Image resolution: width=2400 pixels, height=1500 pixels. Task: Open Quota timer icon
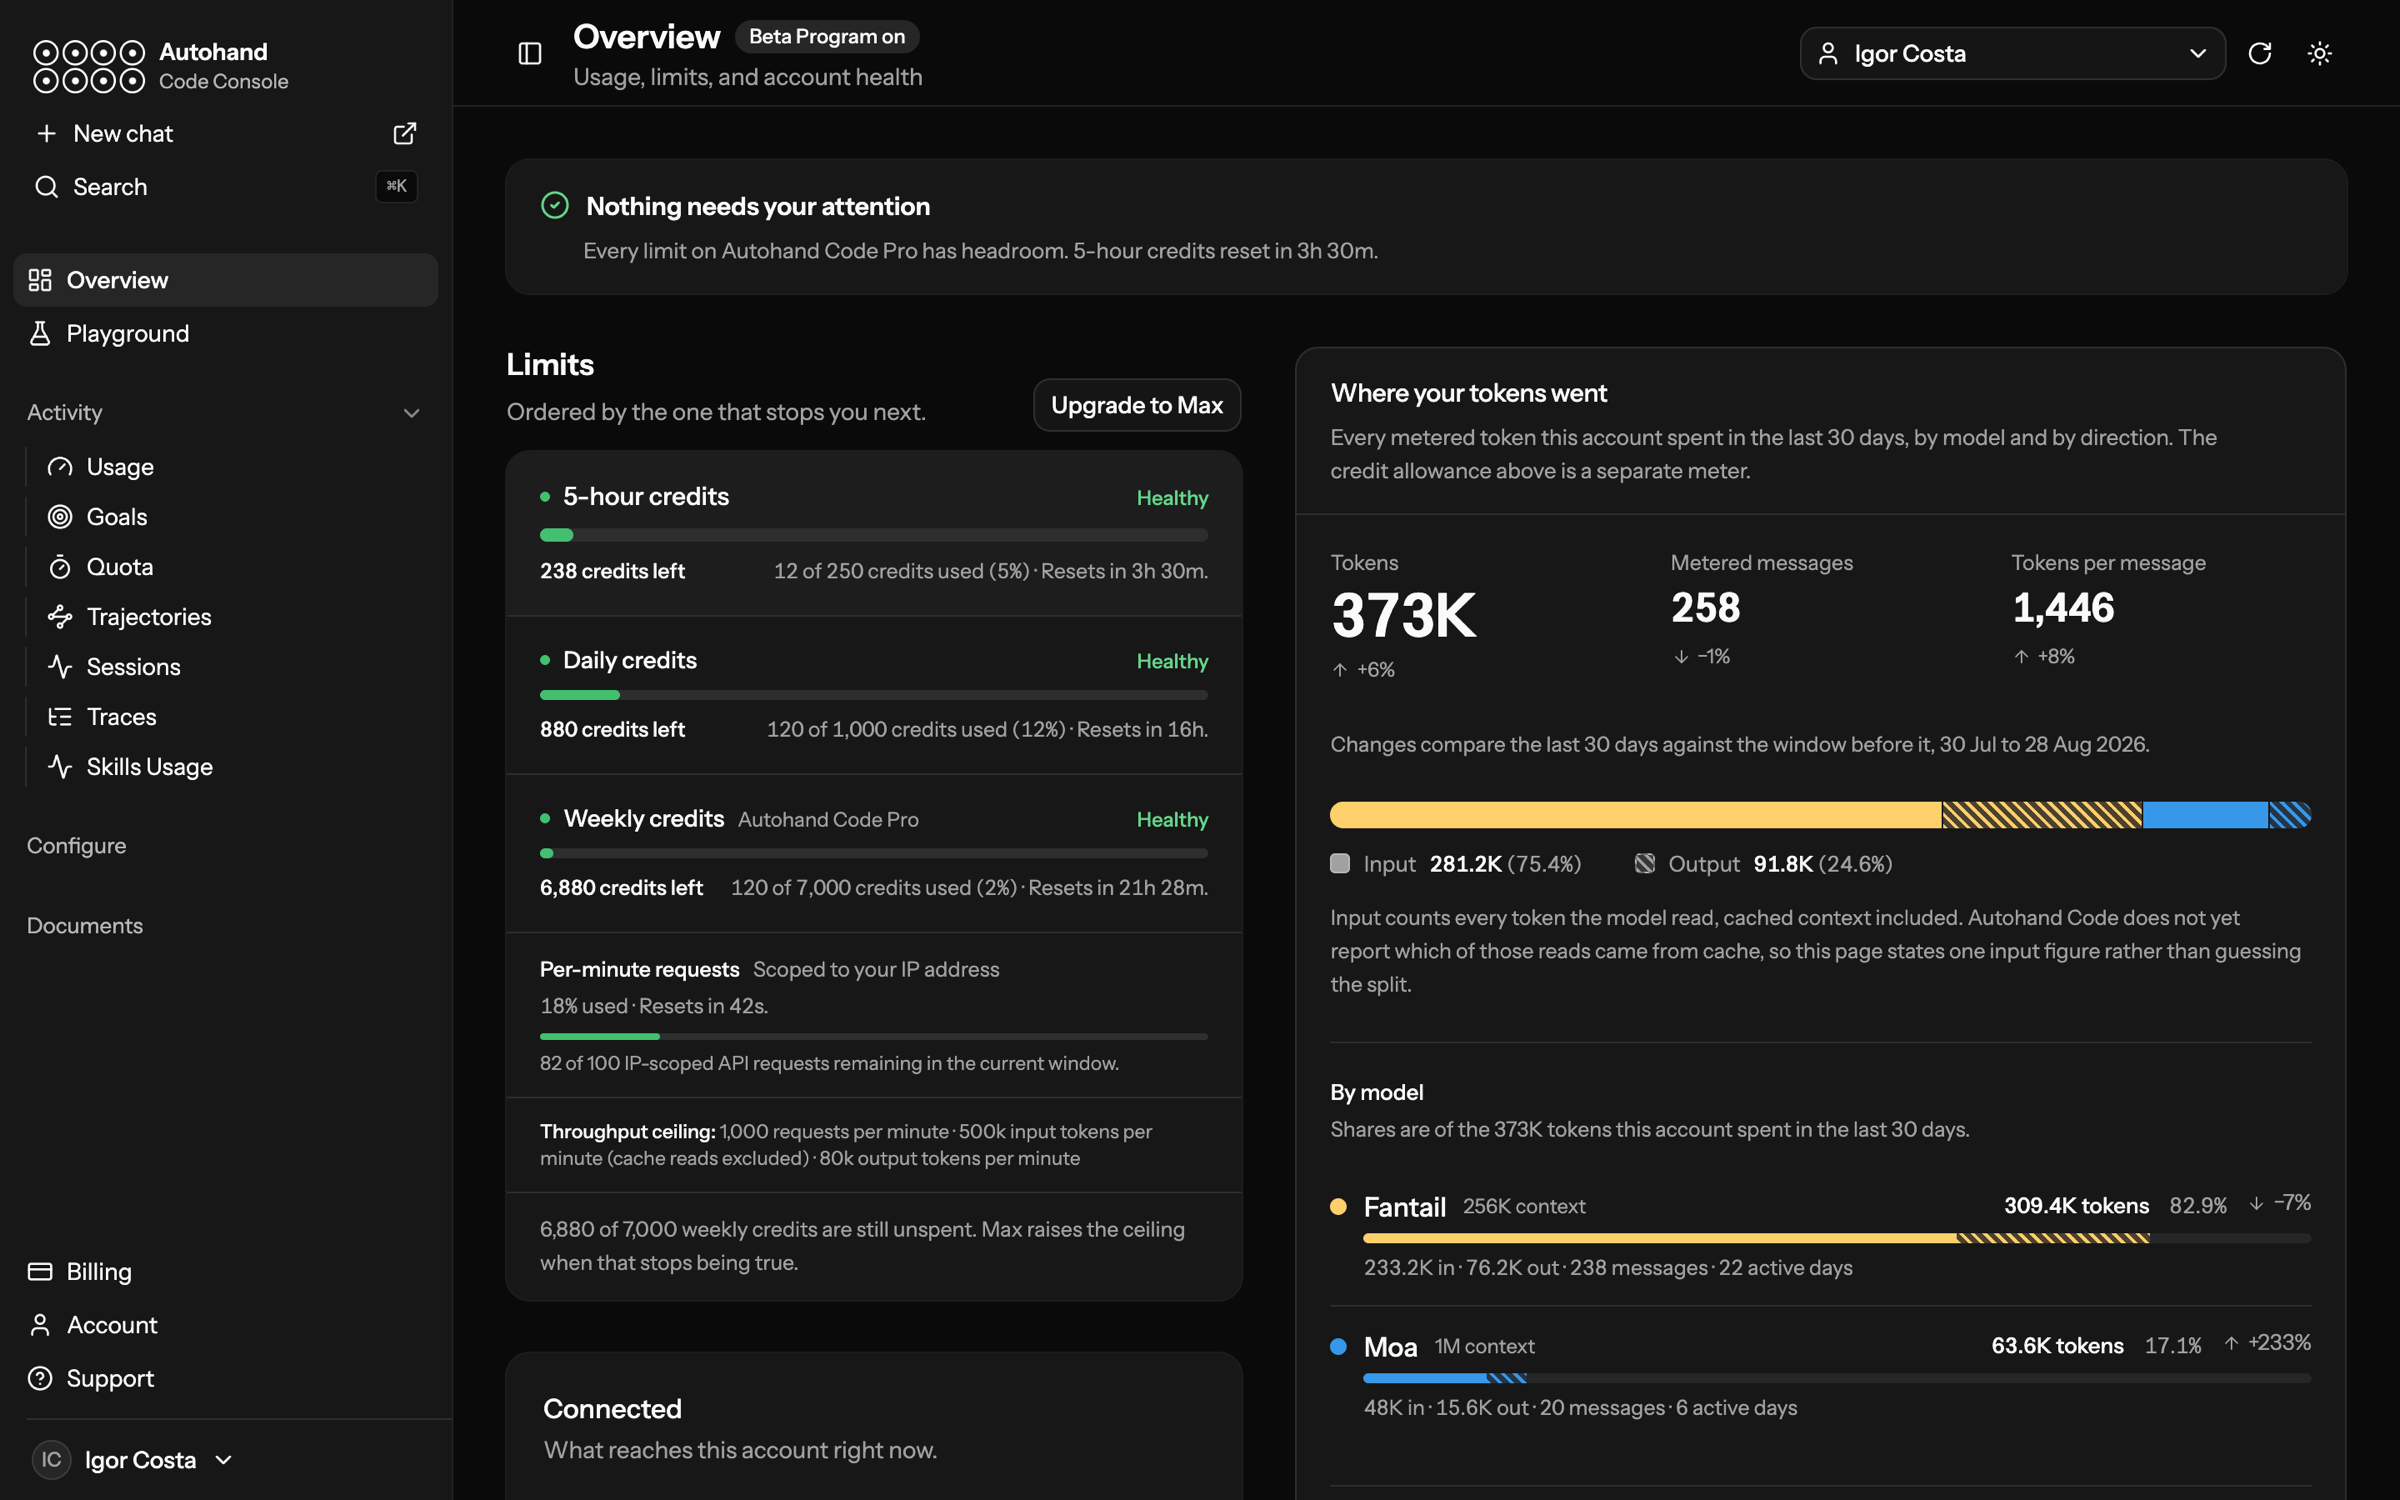(60, 567)
